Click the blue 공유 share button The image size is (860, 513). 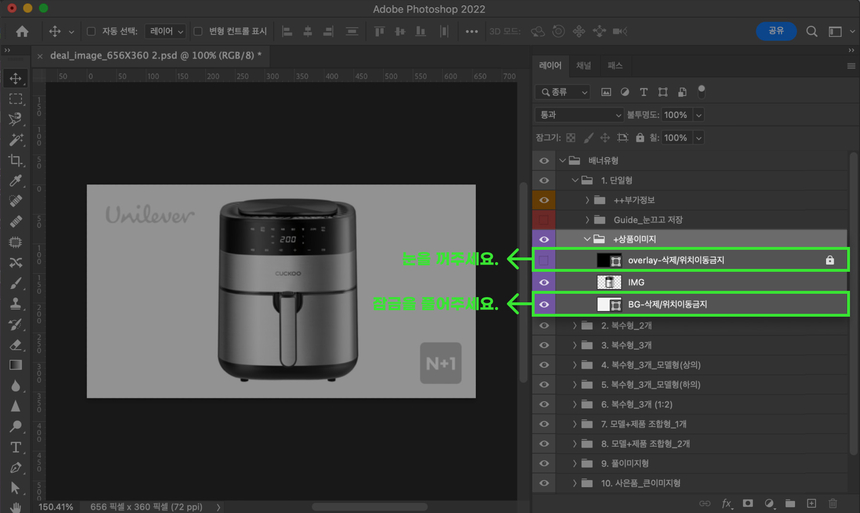pos(776,31)
